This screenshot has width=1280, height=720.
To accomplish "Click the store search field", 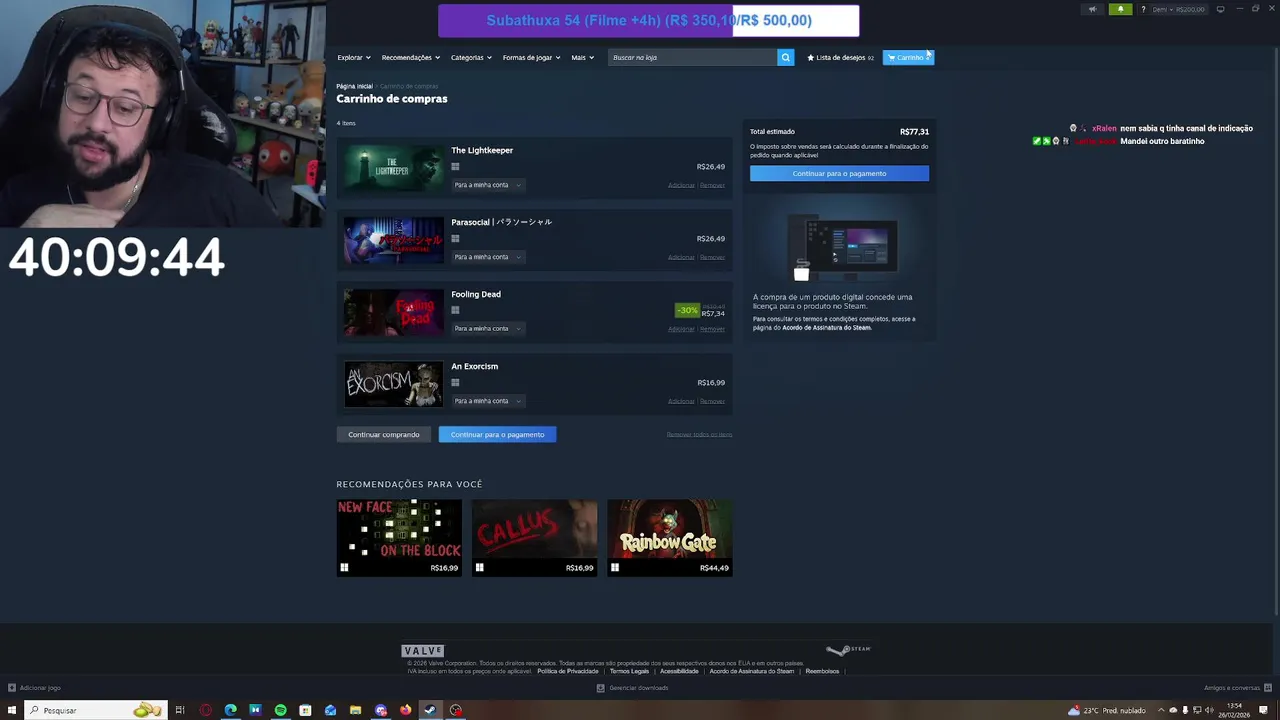I will [692, 57].
